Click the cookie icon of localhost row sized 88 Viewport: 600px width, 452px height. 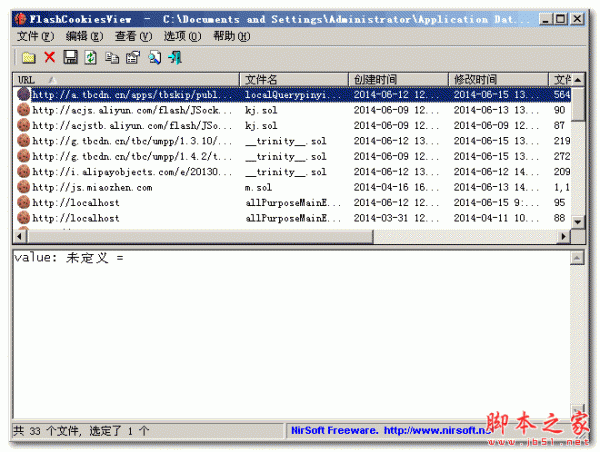point(23,218)
